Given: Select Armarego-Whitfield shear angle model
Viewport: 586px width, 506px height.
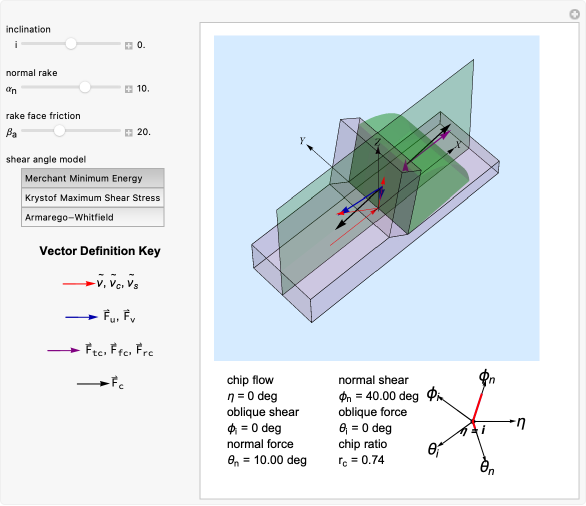Looking at the screenshot, I should pos(93,217).
